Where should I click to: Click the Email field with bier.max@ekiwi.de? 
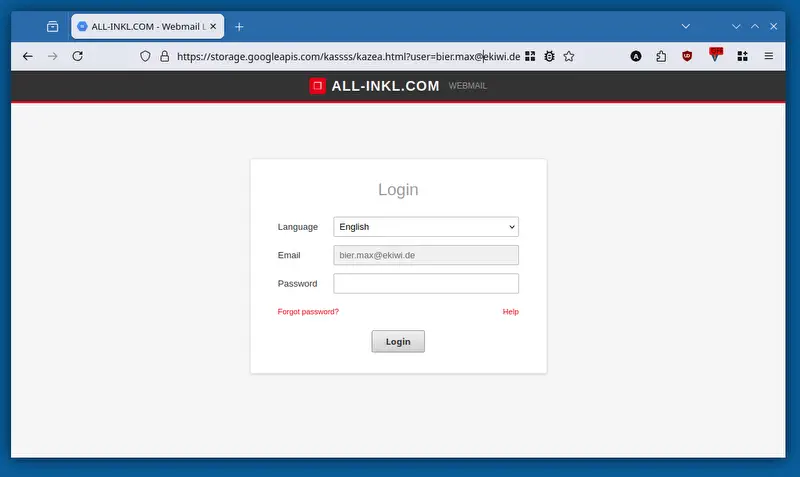[x=426, y=255]
